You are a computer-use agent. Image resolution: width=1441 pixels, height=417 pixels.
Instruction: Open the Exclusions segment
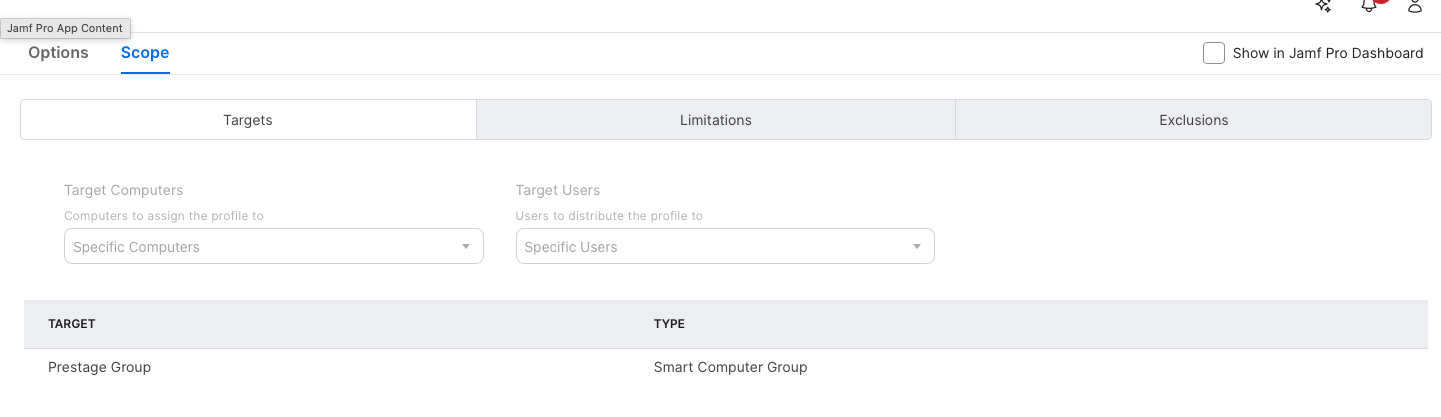(1193, 120)
